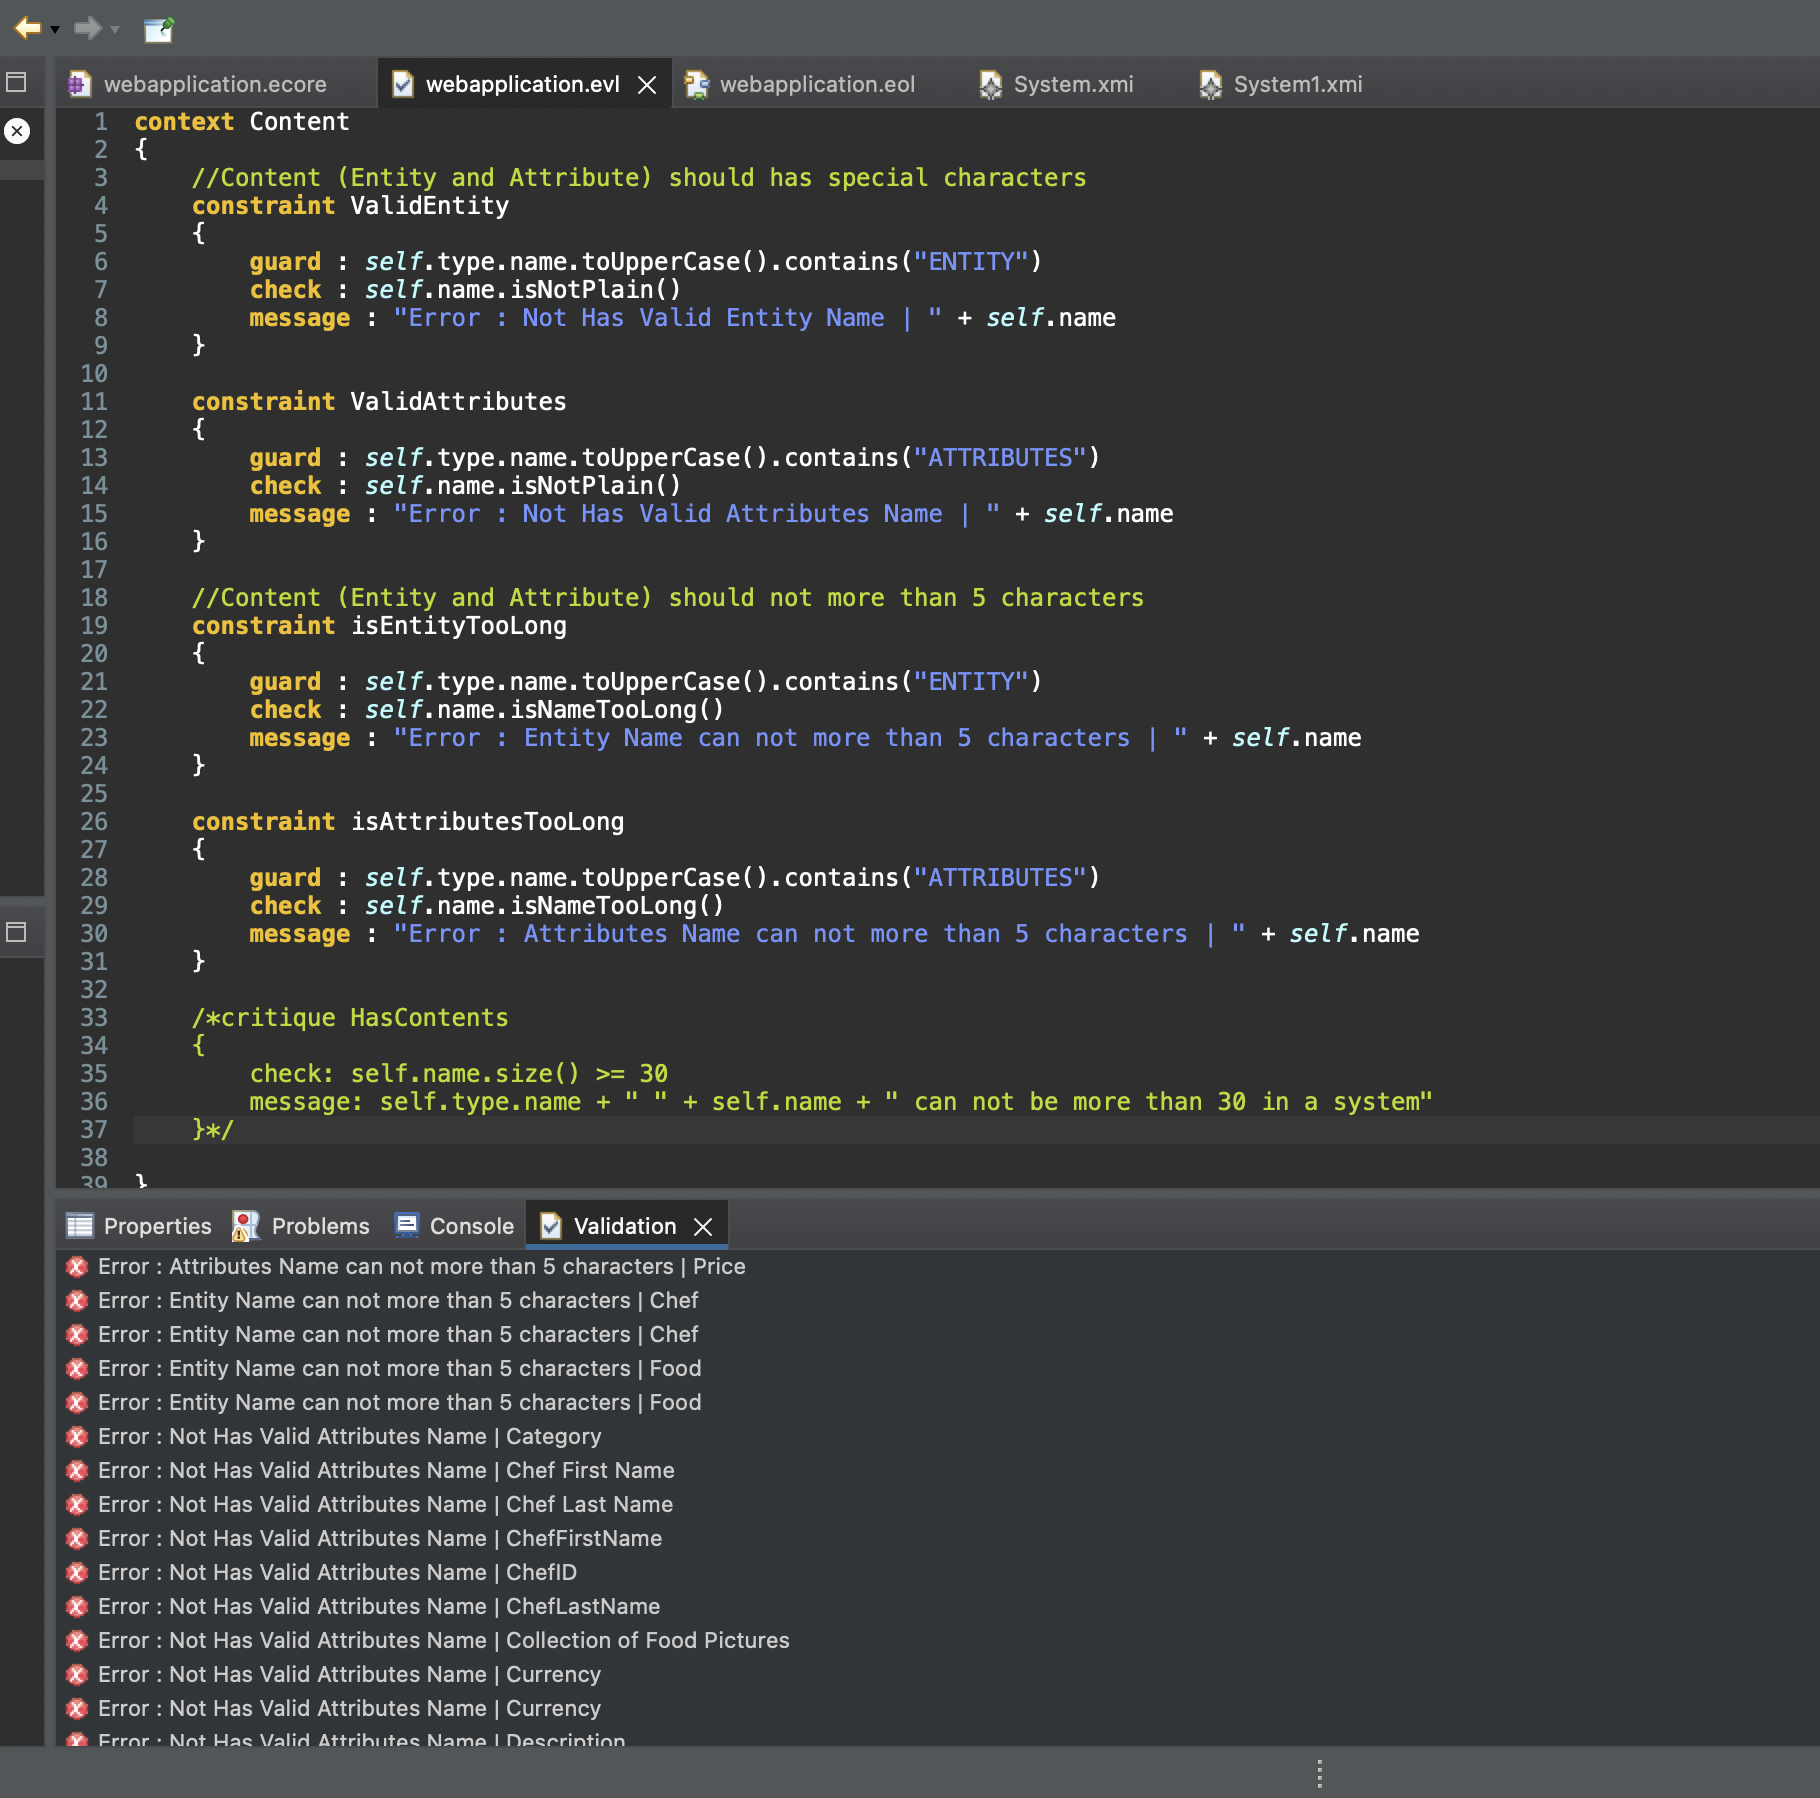Click error icon beside the ChefID error row
This screenshot has width=1820, height=1798.
coord(77,1573)
